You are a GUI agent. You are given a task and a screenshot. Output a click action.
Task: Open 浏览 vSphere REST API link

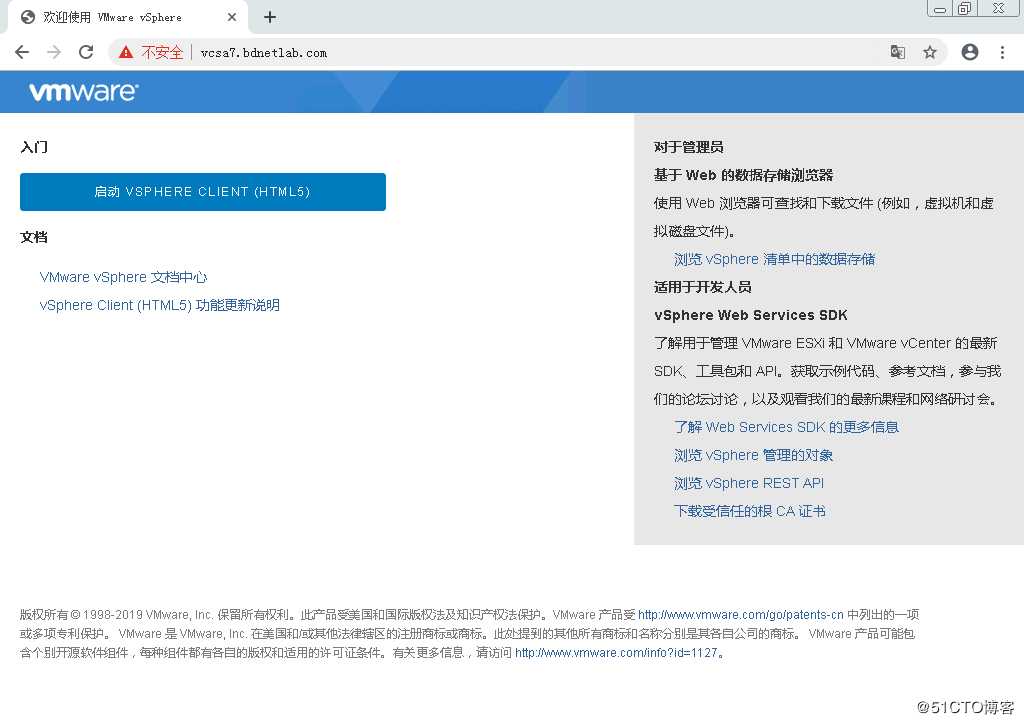point(749,483)
